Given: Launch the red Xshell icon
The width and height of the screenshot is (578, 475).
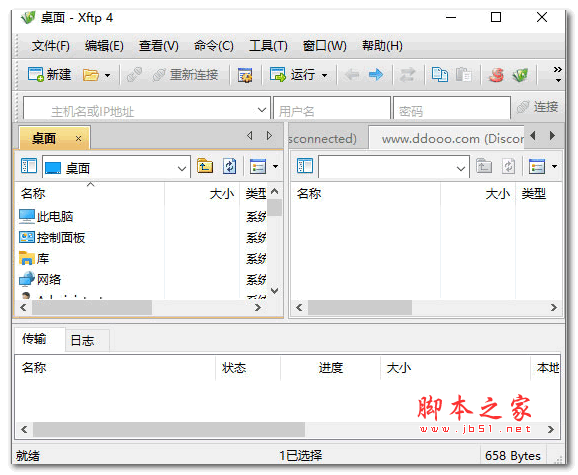Looking at the screenshot, I should pos(496,75).
